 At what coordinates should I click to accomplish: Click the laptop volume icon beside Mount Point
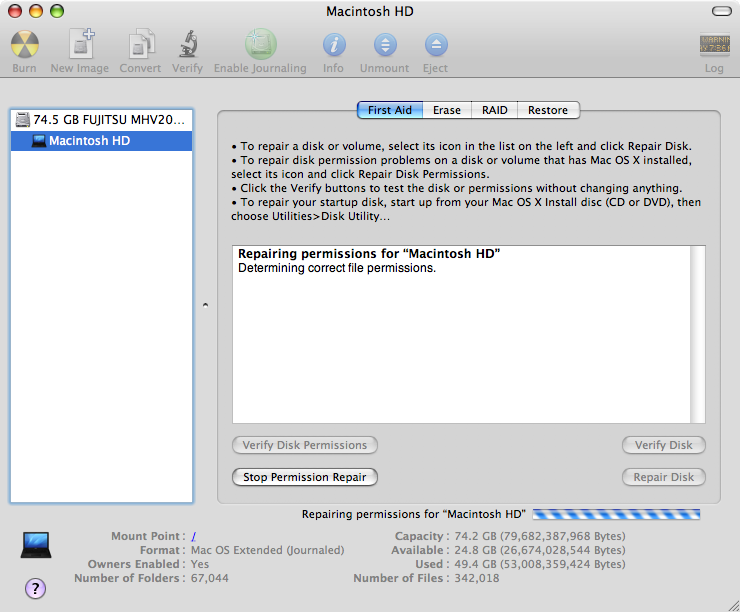pyautogui.click(x=36, y=545)
